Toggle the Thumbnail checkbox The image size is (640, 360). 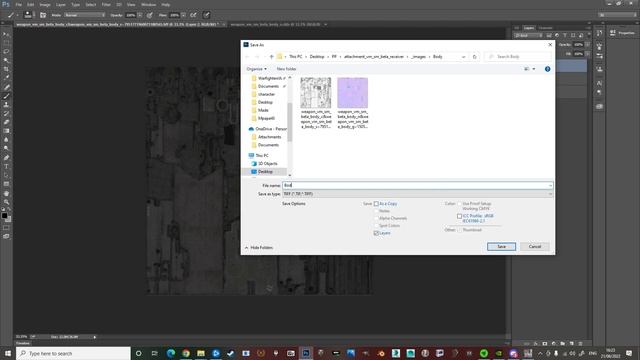pyautogui.click(x=459, y=230)
